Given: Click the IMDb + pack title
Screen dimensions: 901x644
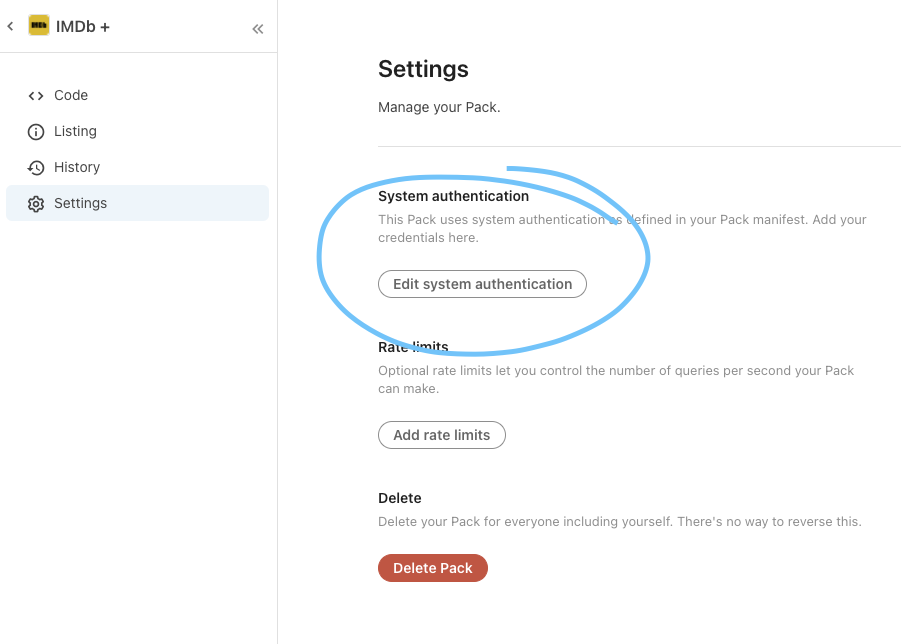Looking at the screenshot, I should [x=83, y=27].
